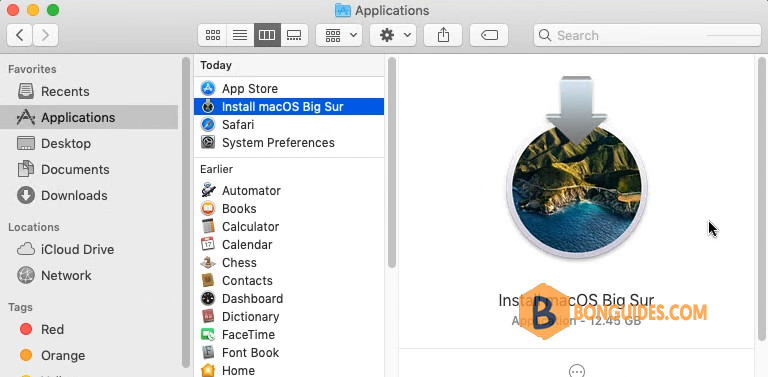768x377 pixels.
Task: Click the Calculator app icon
Action: pos(208,227)
